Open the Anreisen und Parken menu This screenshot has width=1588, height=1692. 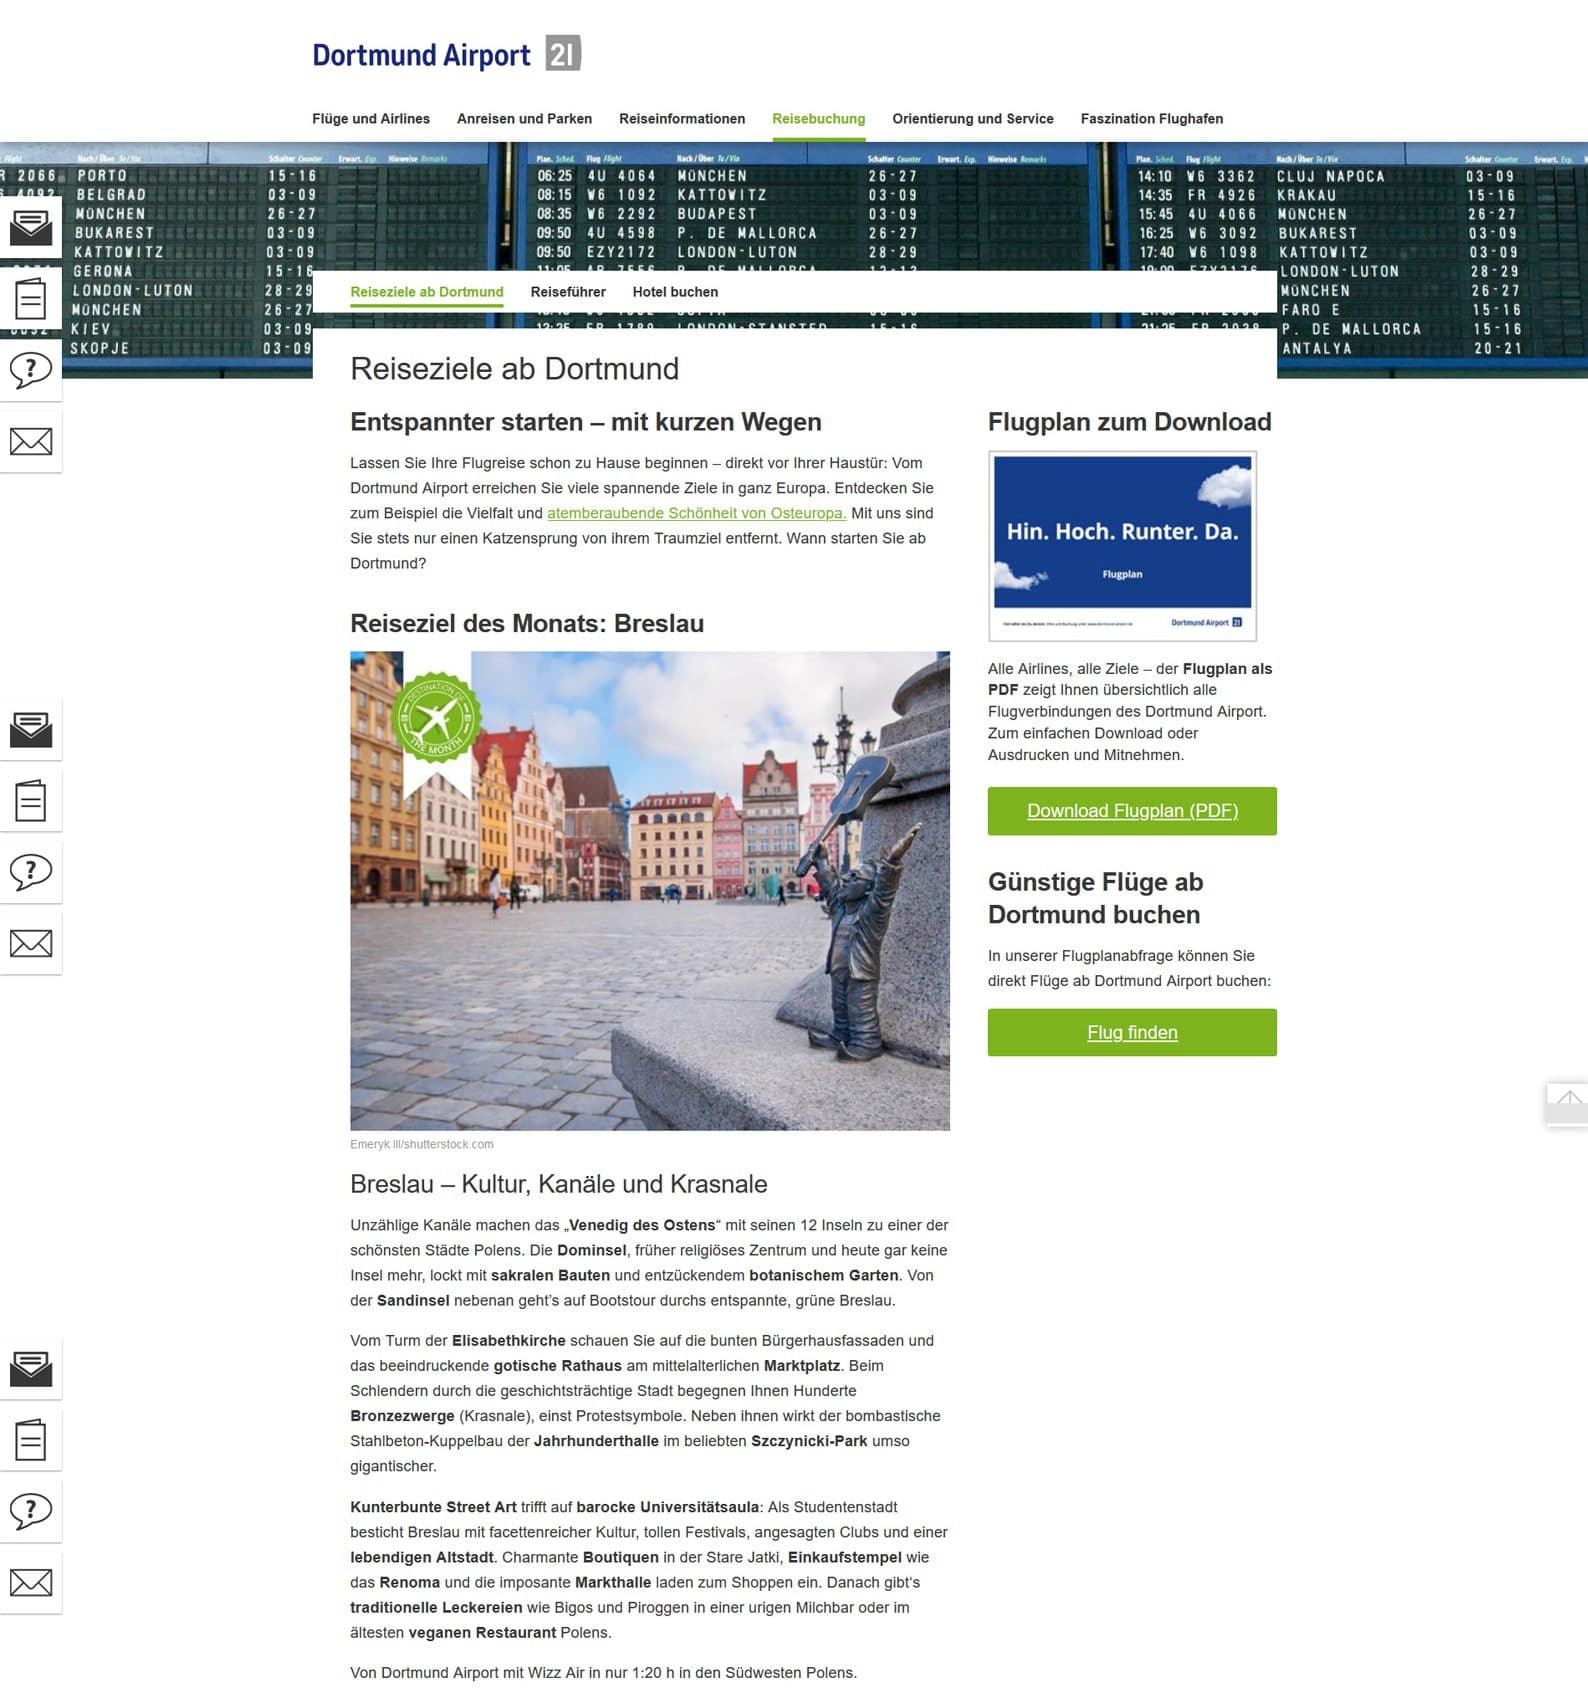[x=524, y=118]
